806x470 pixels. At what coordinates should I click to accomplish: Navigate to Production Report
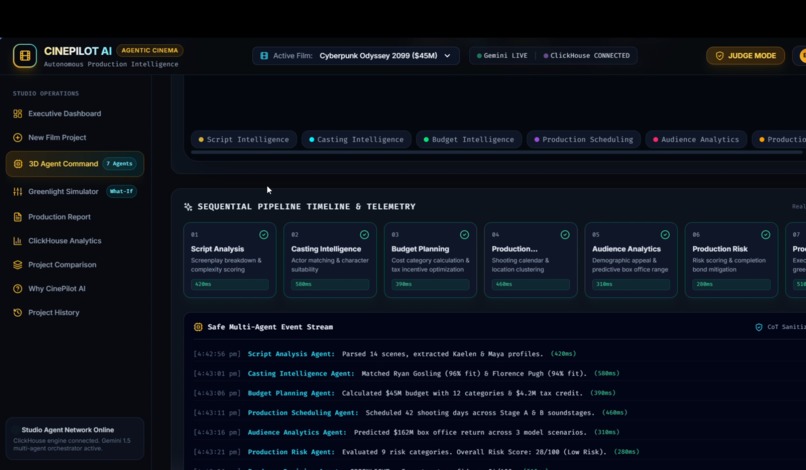[75, 217]
